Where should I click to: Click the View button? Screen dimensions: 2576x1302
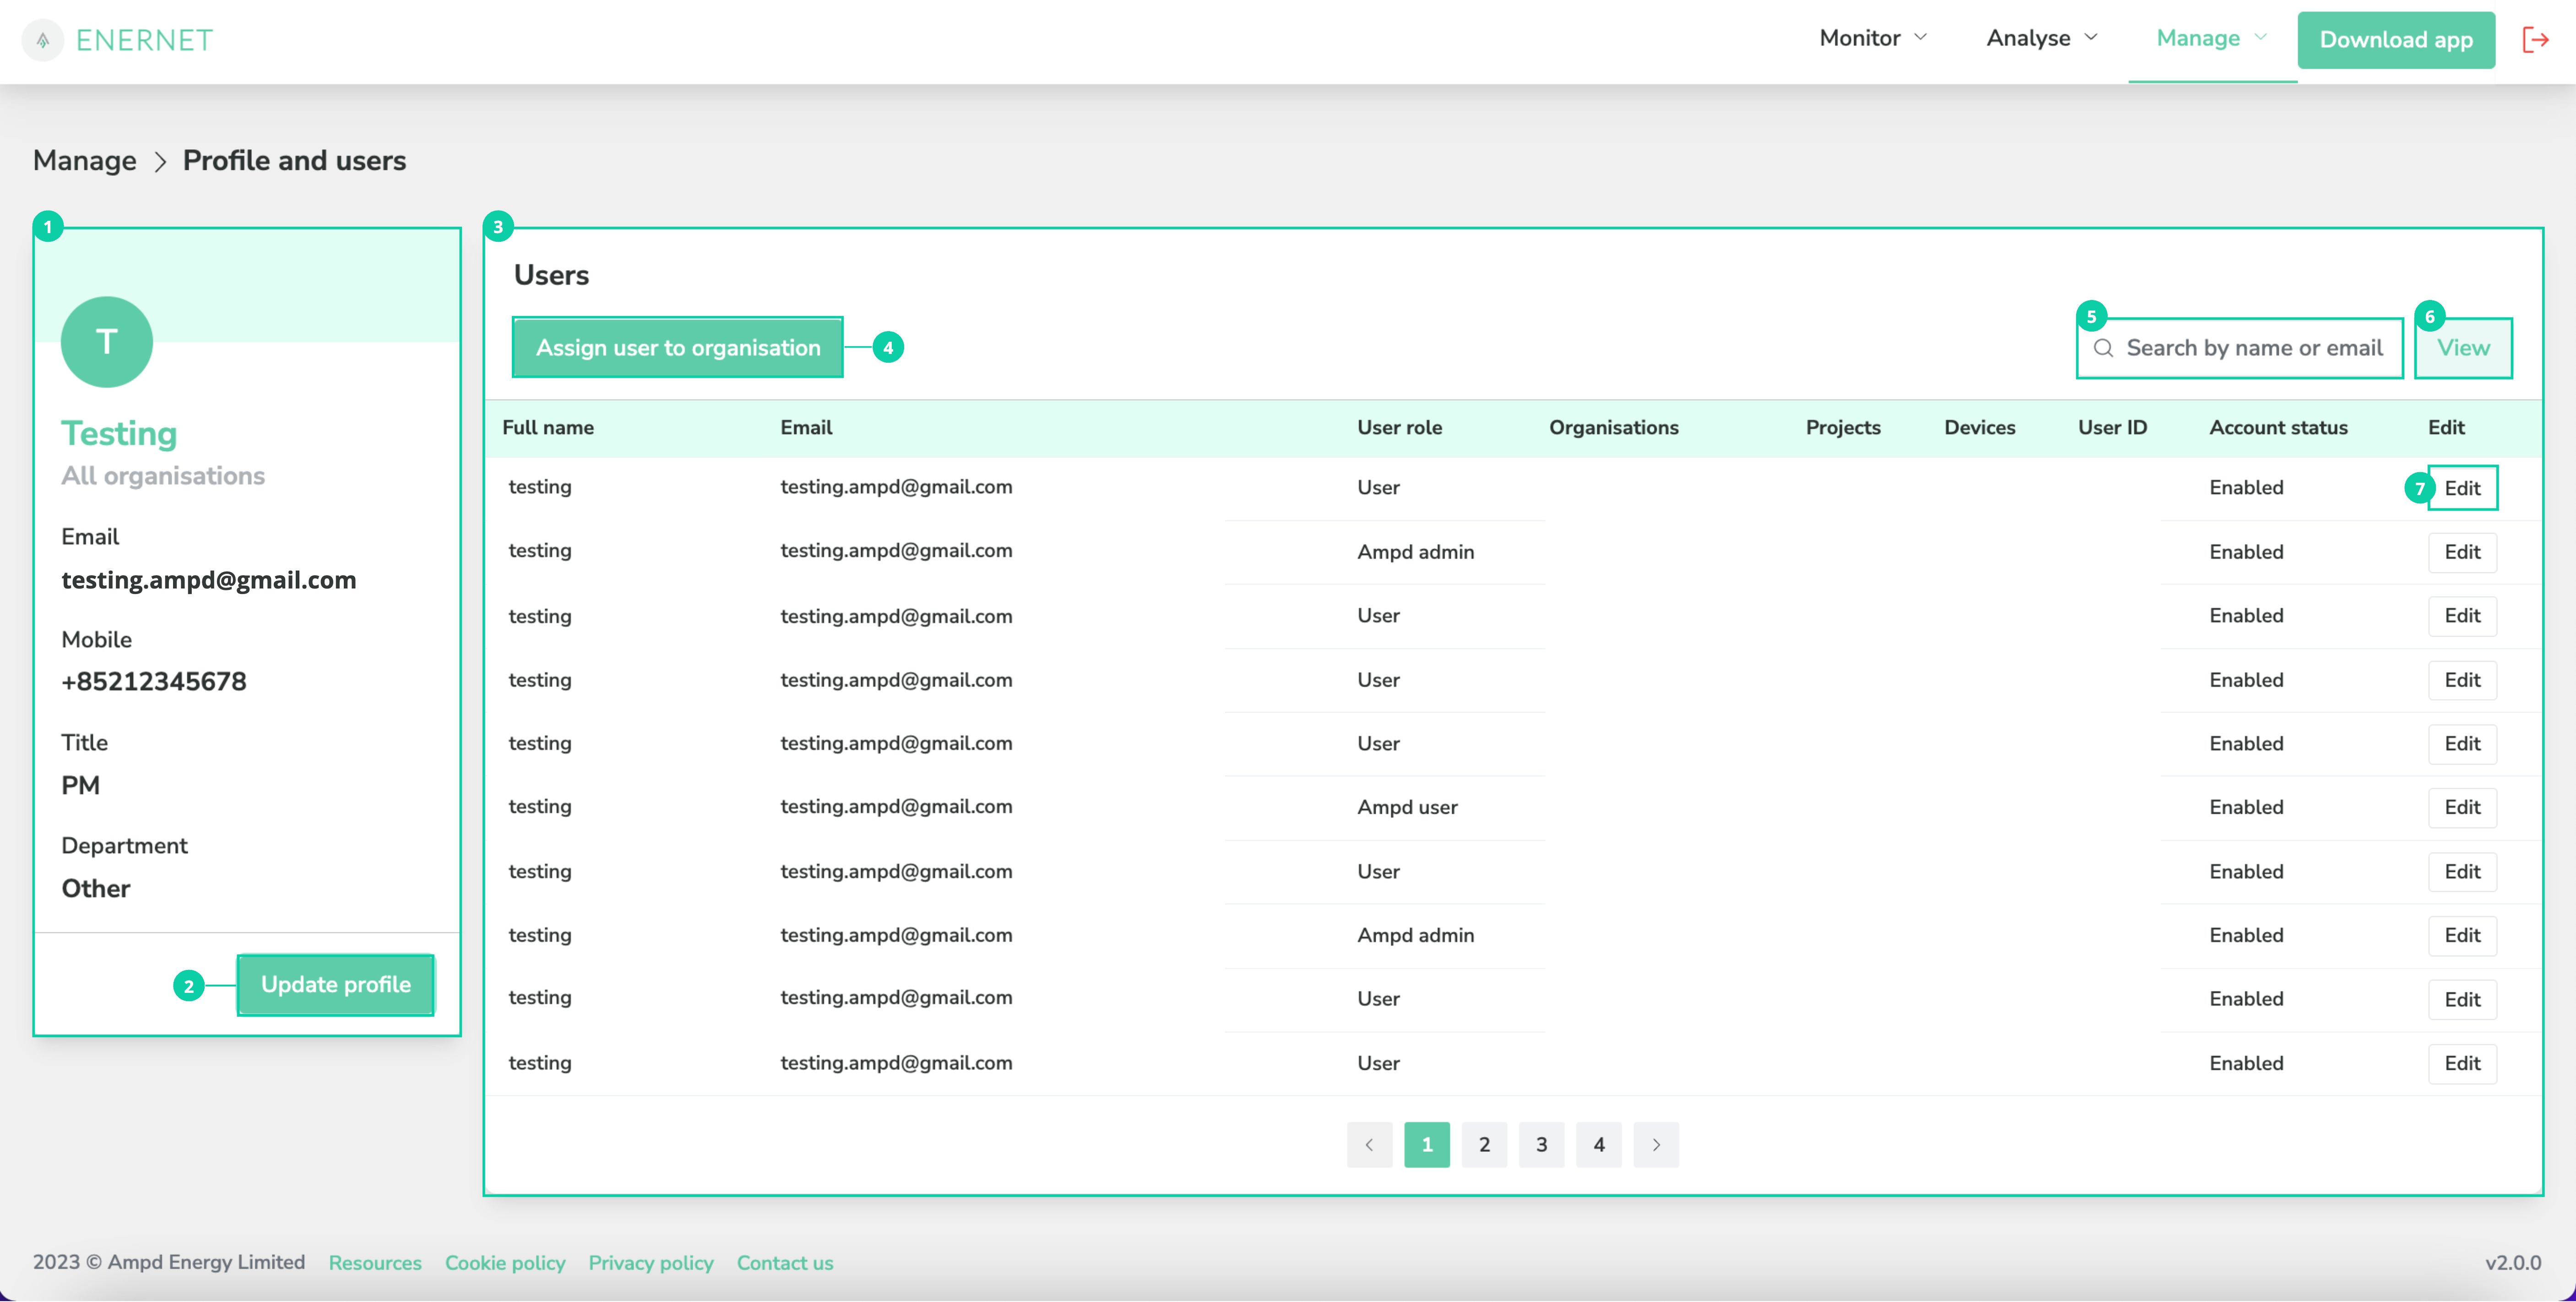pos(2463,348)
